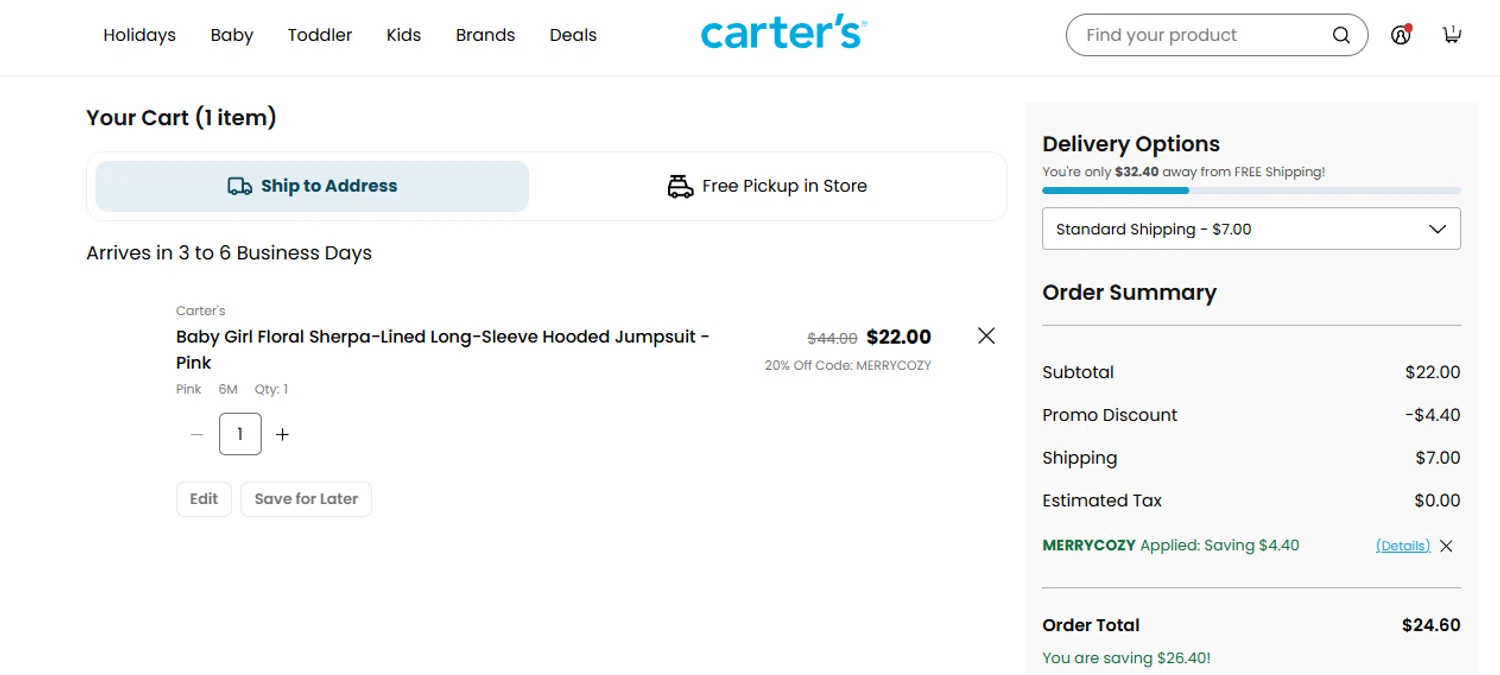This screenshot has height=675, width=1500.
Task: Remove jumpsuit item with X icon
Action: click(986, 336)
